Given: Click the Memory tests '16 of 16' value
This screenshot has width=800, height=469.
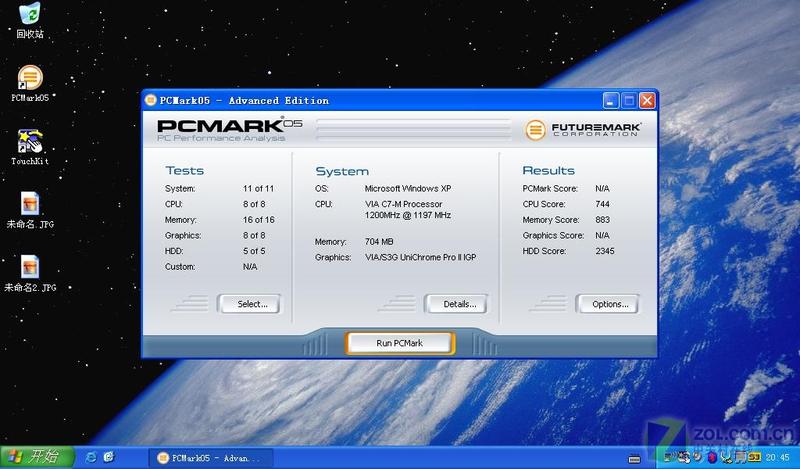Looking at the screenshot, I should click(258, 219).
